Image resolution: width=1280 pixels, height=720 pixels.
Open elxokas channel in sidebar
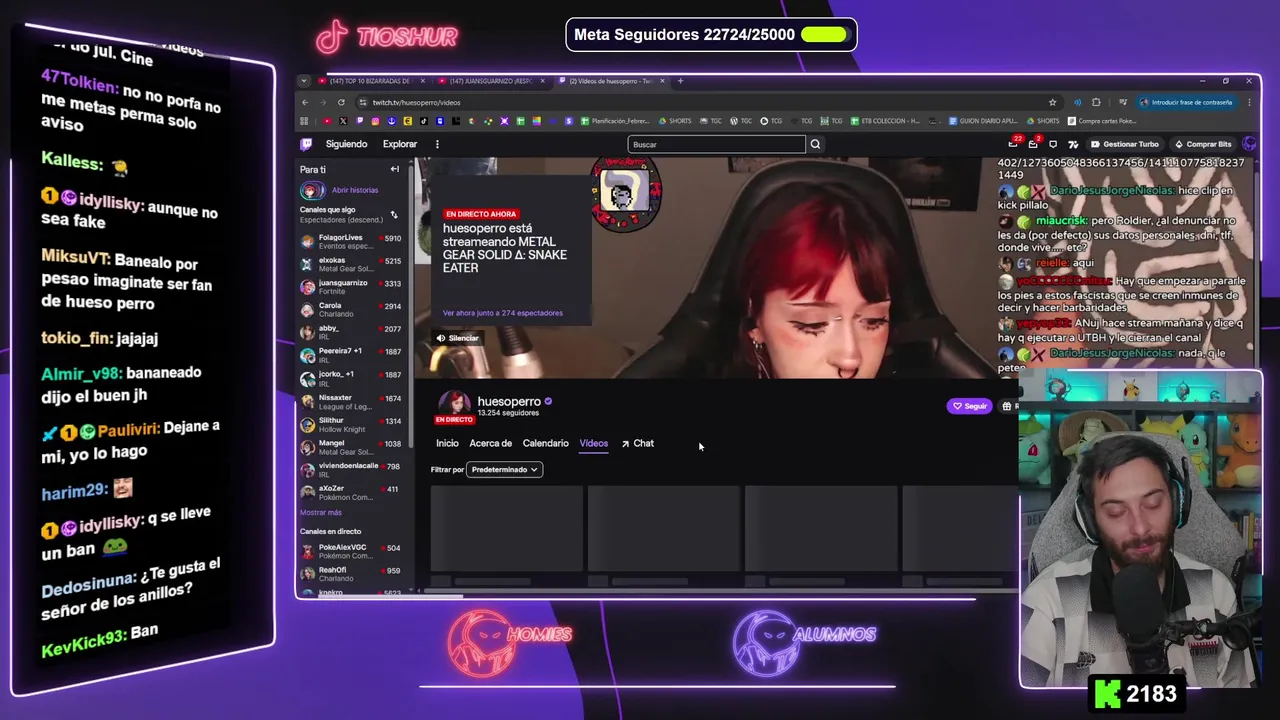coord(352,264)
